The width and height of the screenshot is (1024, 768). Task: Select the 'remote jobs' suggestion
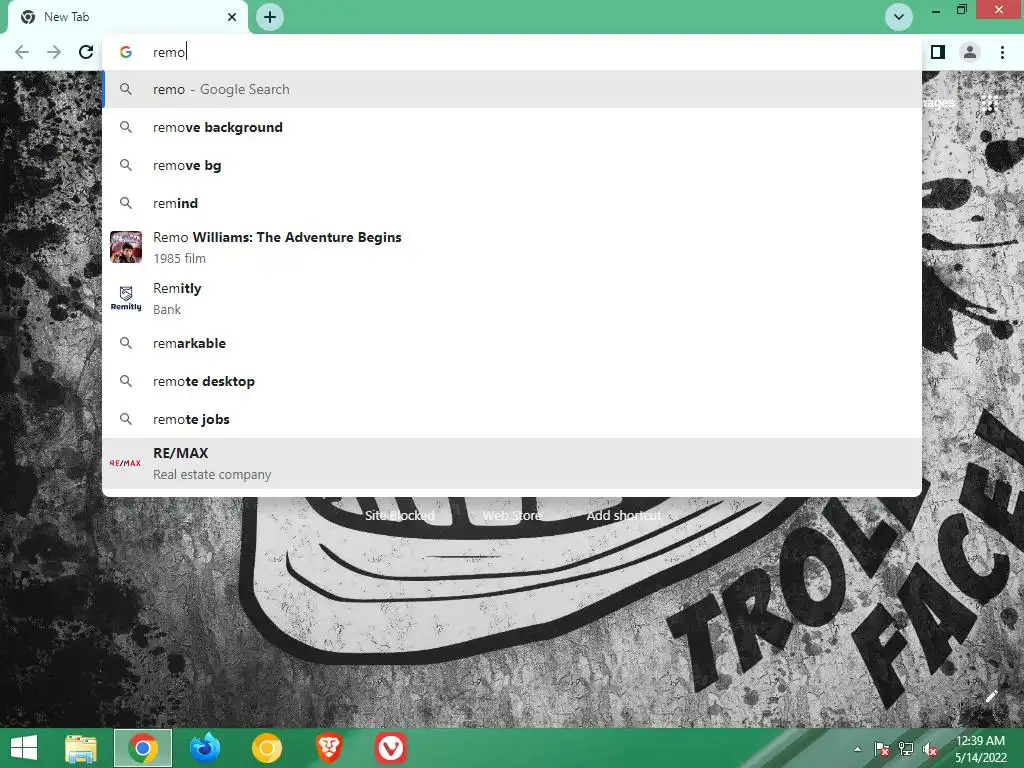[512, 419]
